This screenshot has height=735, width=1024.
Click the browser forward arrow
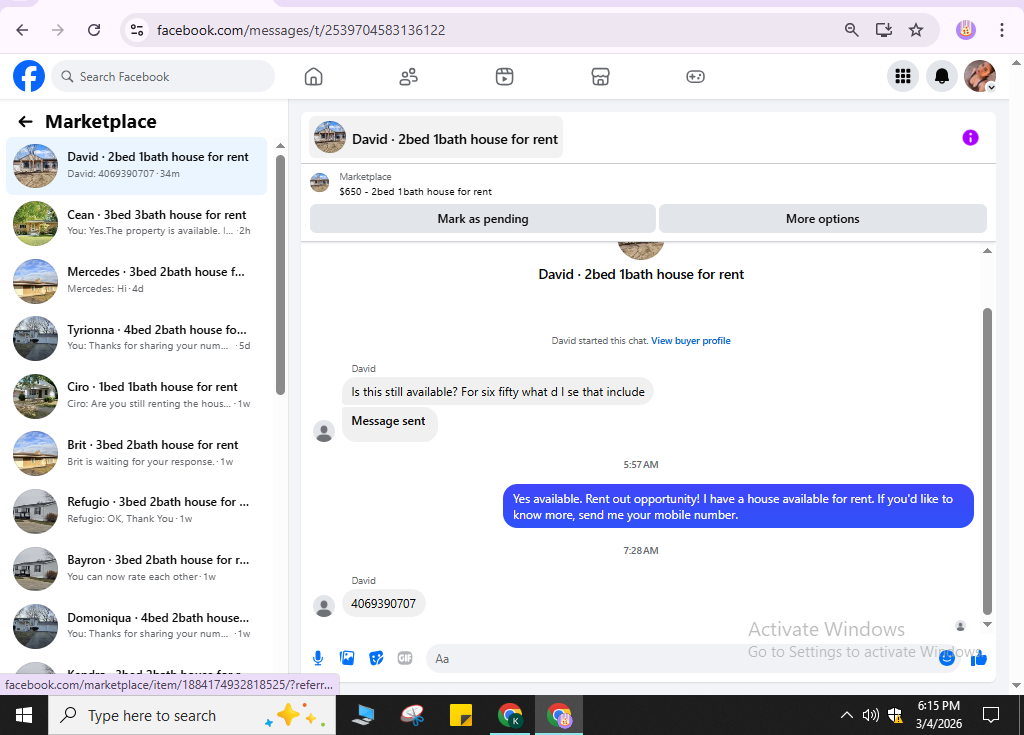[x=58, y=30]
